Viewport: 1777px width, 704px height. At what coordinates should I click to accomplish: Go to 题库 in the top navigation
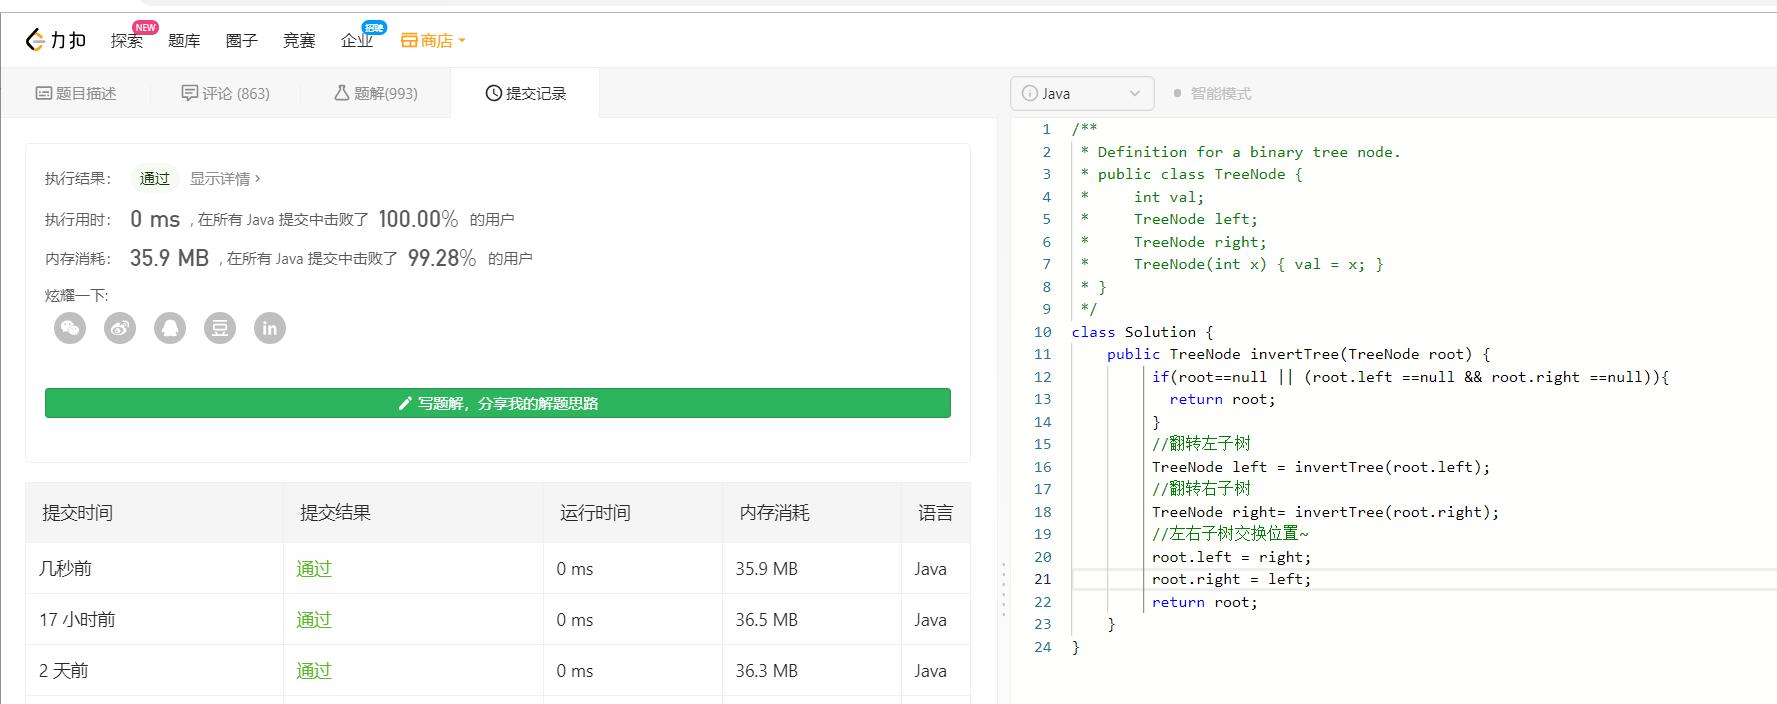tap(184, 41)
